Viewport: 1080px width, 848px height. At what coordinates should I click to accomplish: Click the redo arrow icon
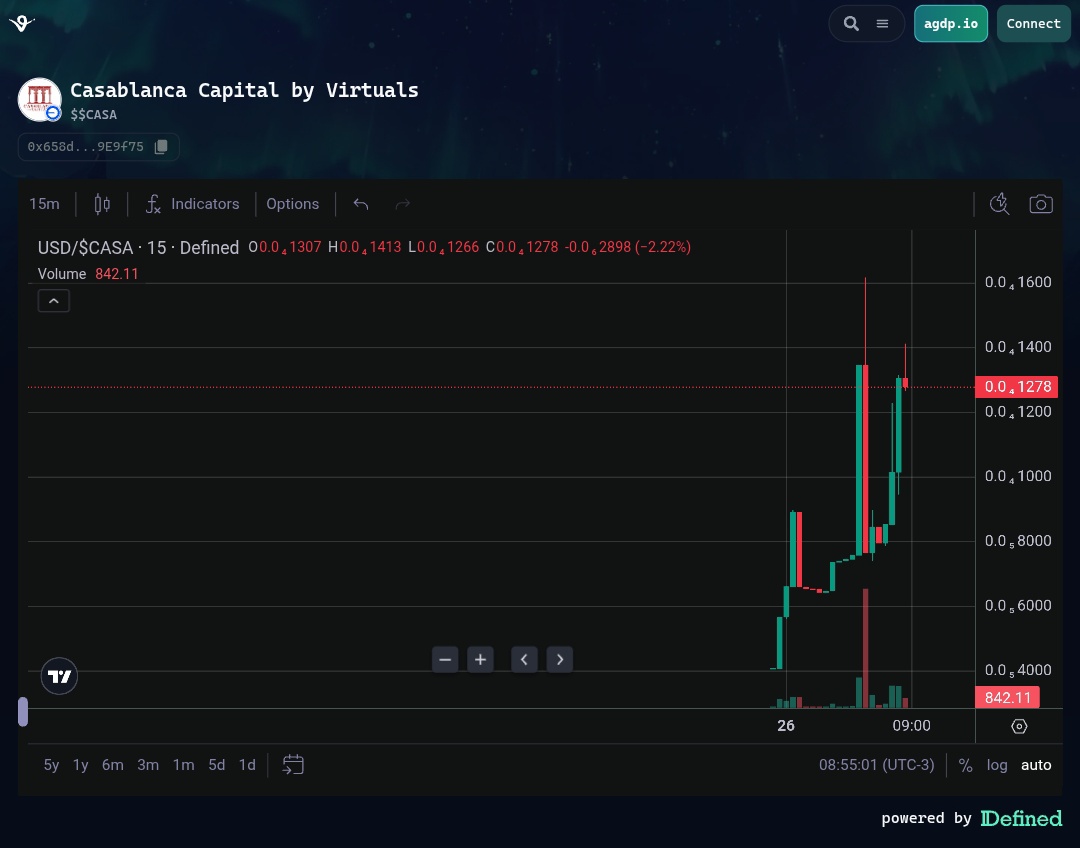403,204
